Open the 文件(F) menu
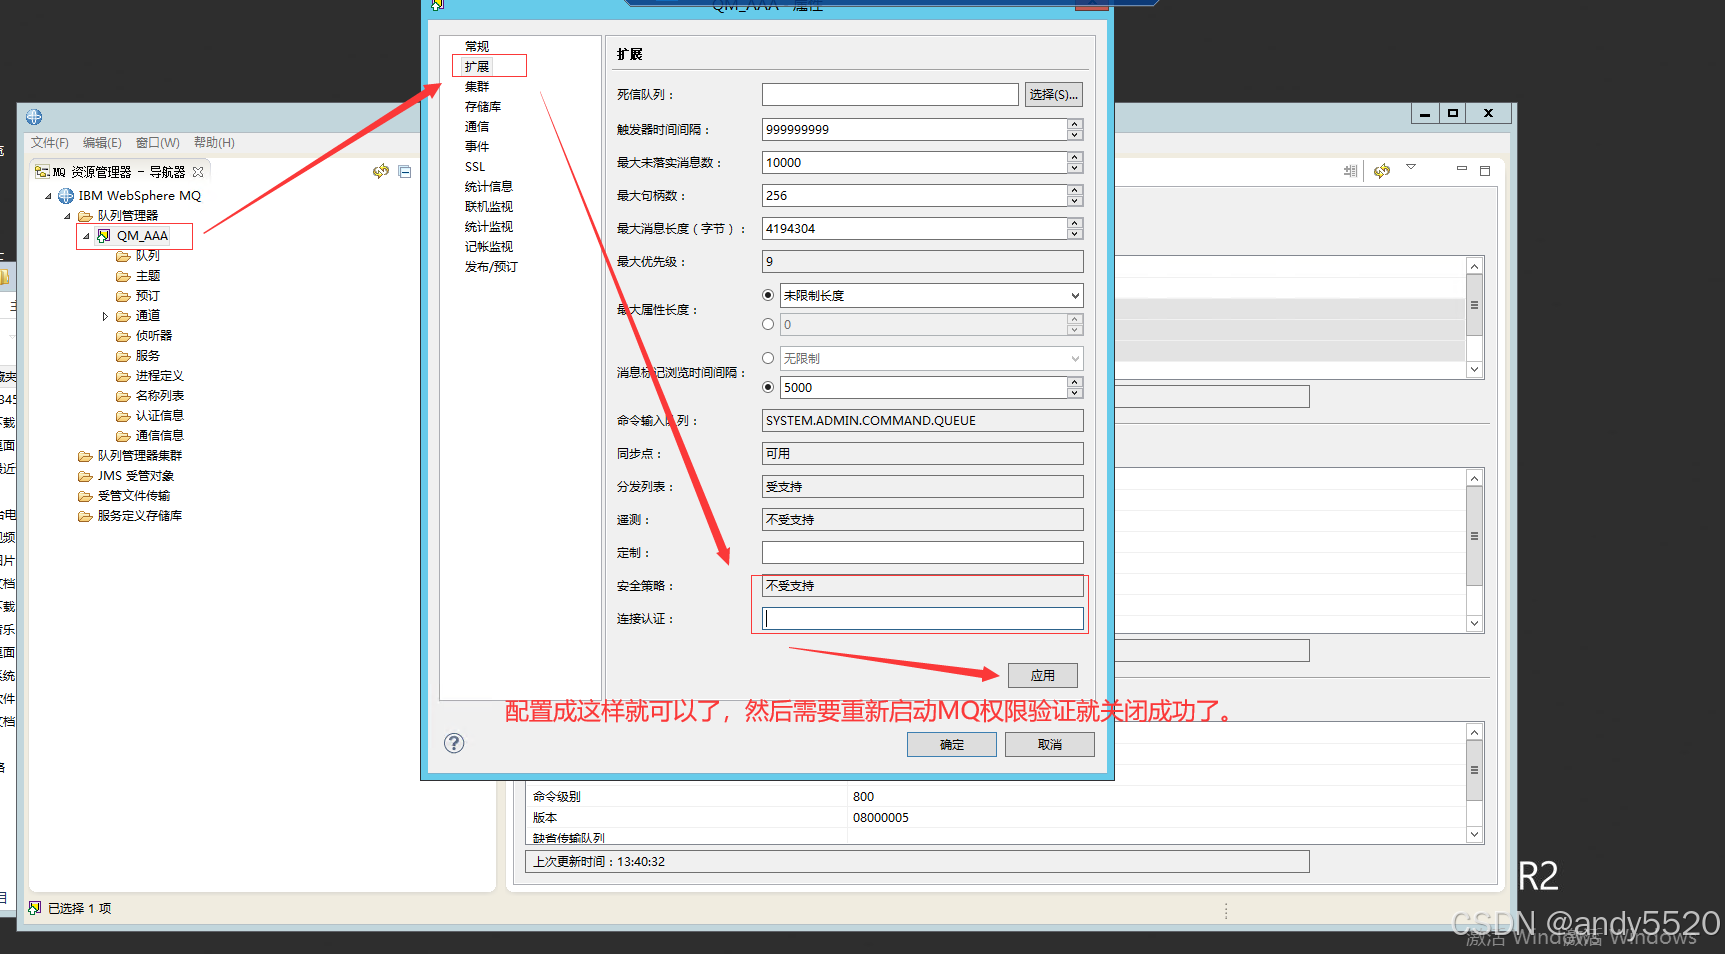Viewport: 1725px width, 954px height. click(x=50, y=143)
